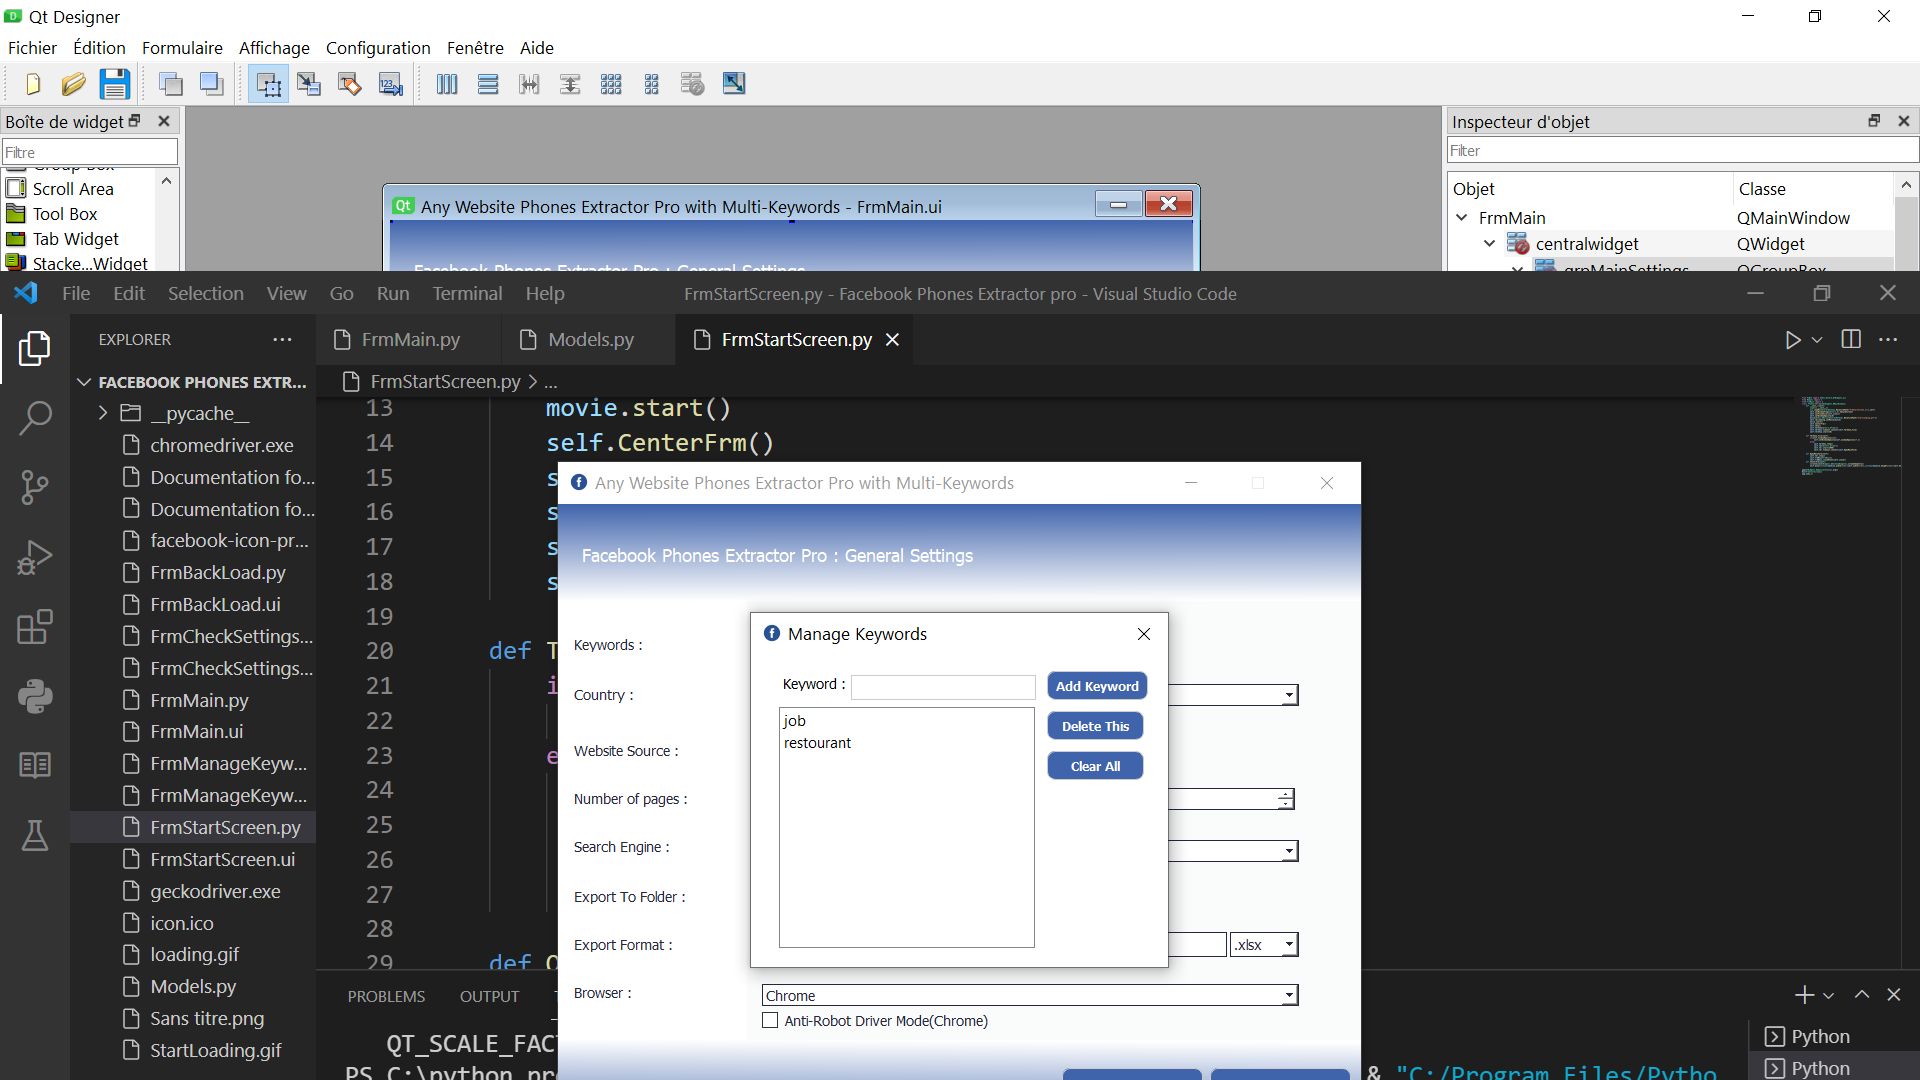The width and height of the screenshot is (1920, 1080).
Task: Open the Country dropdown arrow
Action: coord(1289,695)
